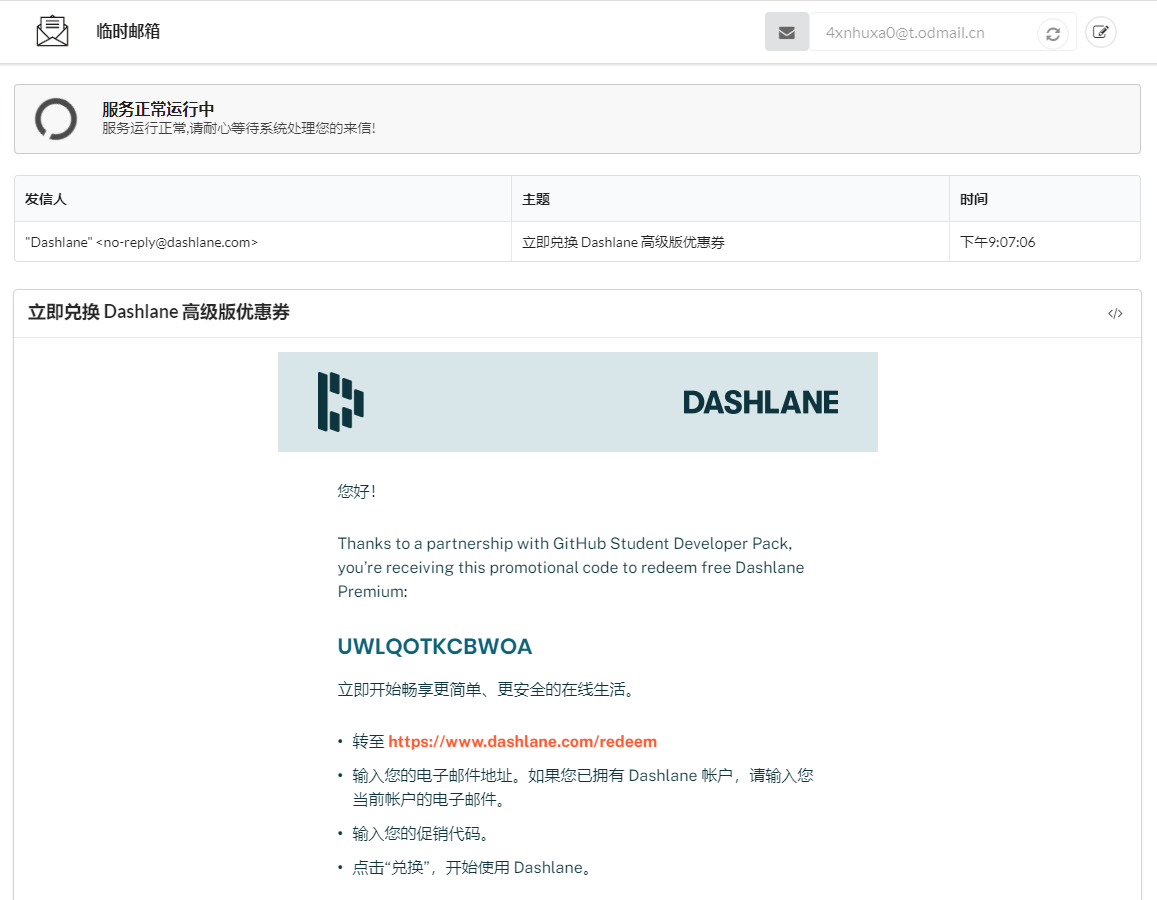Click the 时间 column header
Screen dimensions: 1157x900
(x=1044, y=199)
